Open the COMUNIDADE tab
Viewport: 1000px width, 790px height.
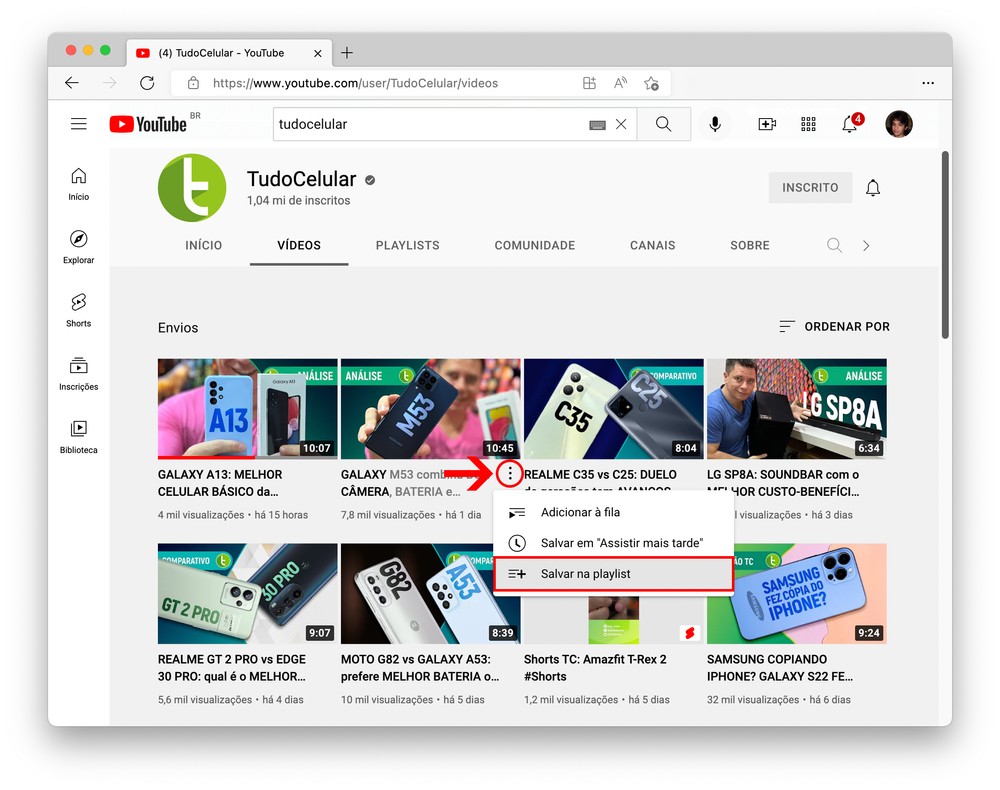pyautogui.click(x=535, y=245)
